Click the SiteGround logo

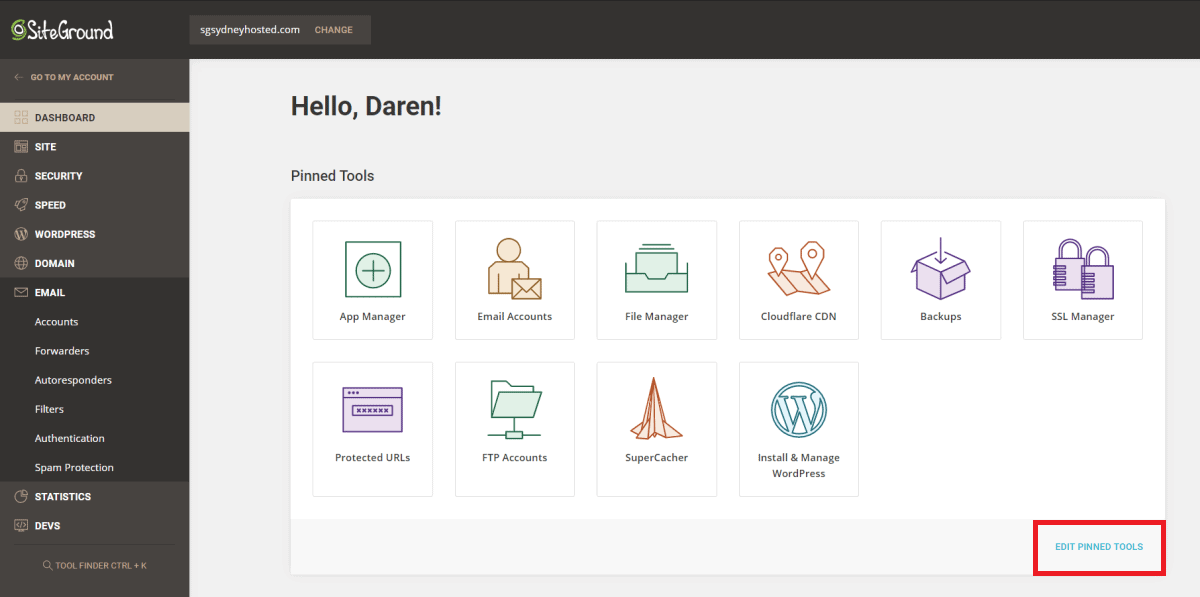(x=62, y=30)
